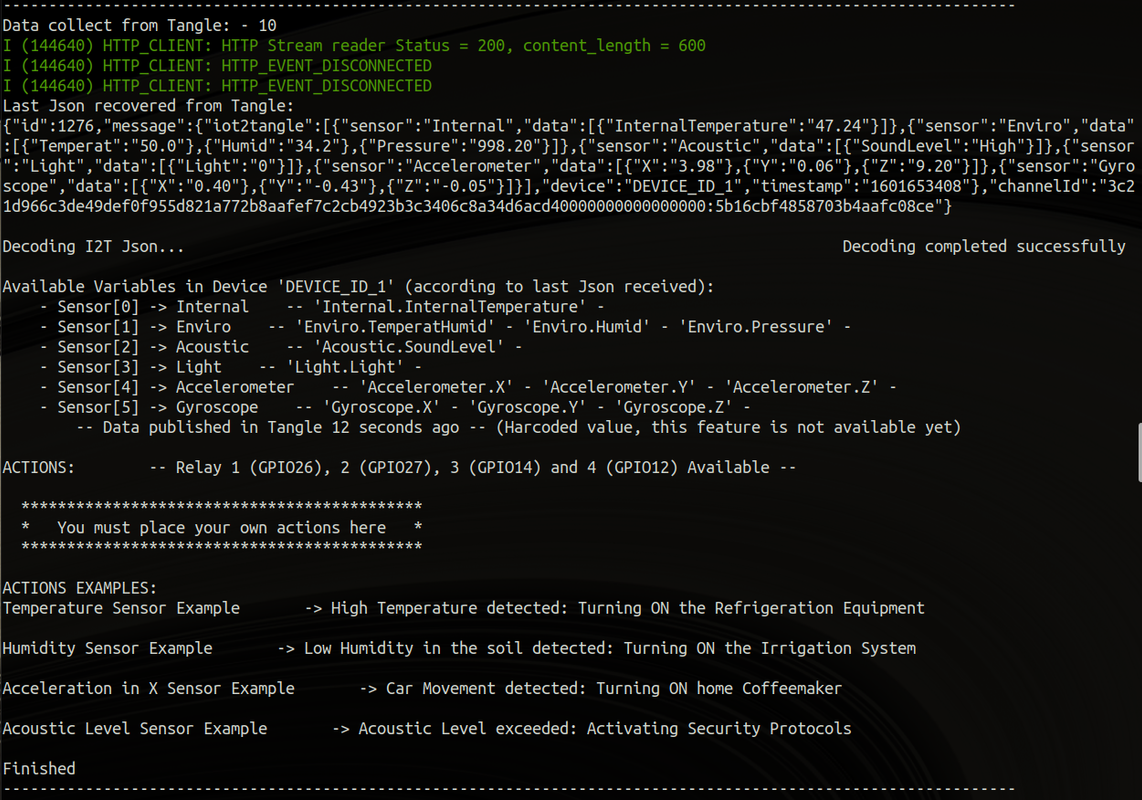The height and width of the screenshot is (800, 1142).
Task: Click the 'Decoding completed successfully' message
Action: (x=984, y=247)
